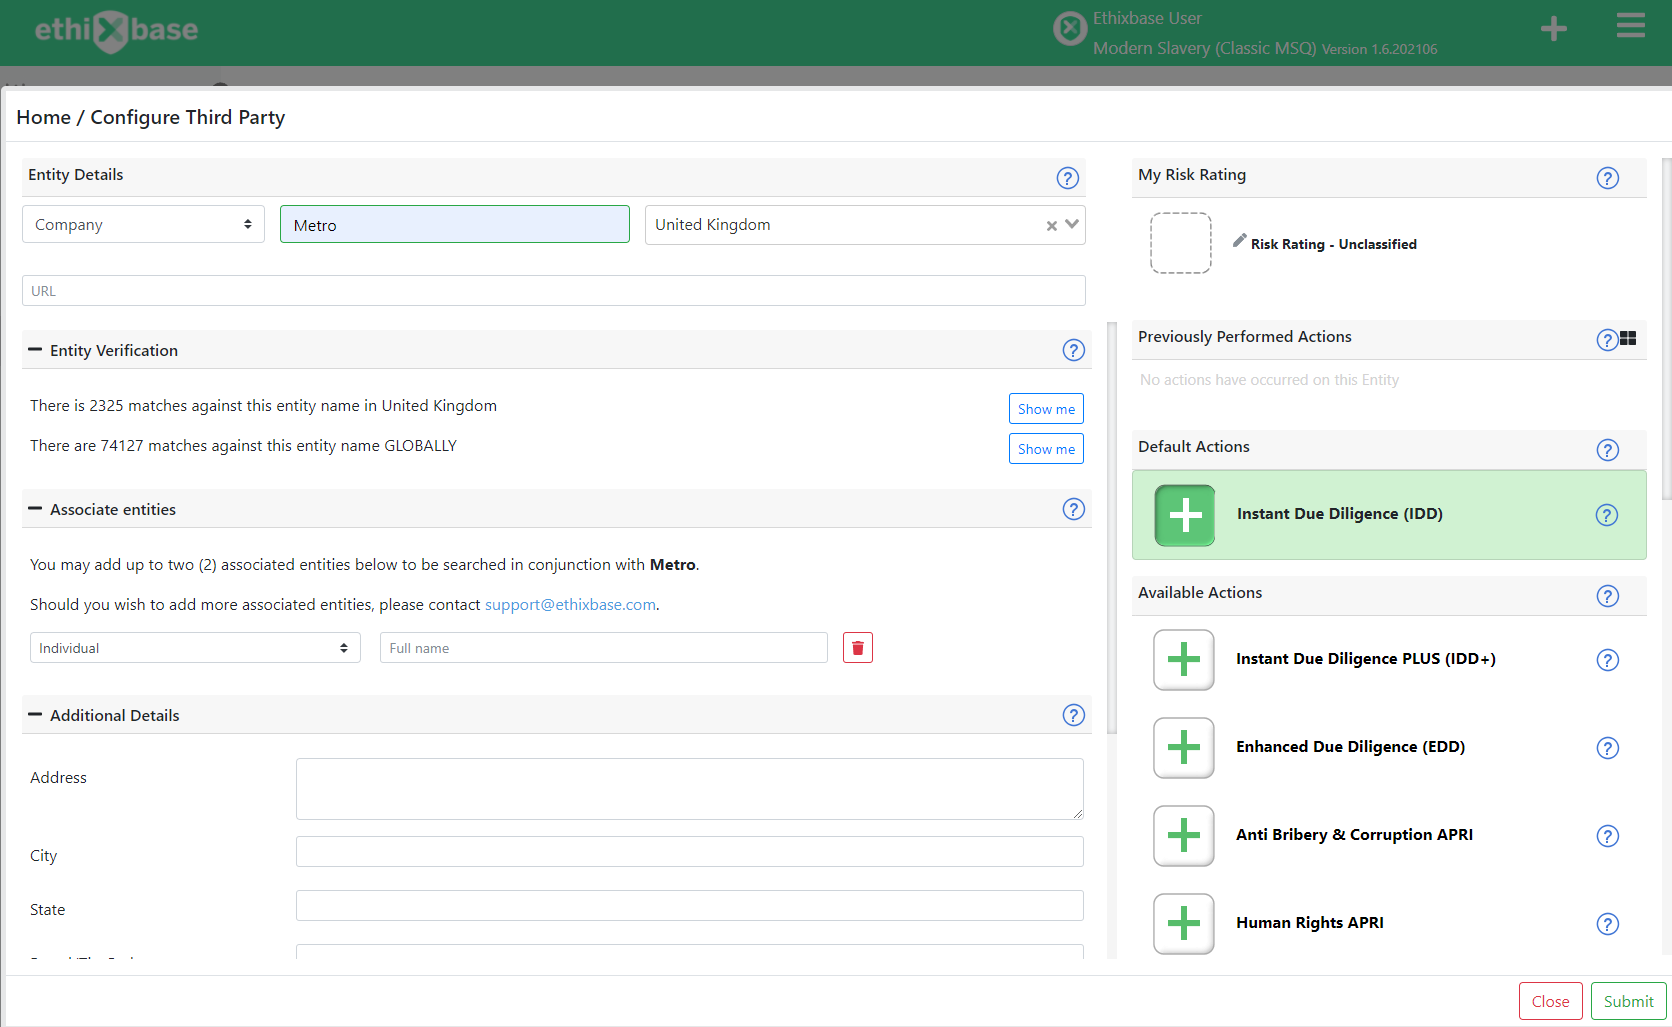1672x1027 pixels.
Task: Open help for Previously Performed Actions
Action: click(x=1606, y=340)
